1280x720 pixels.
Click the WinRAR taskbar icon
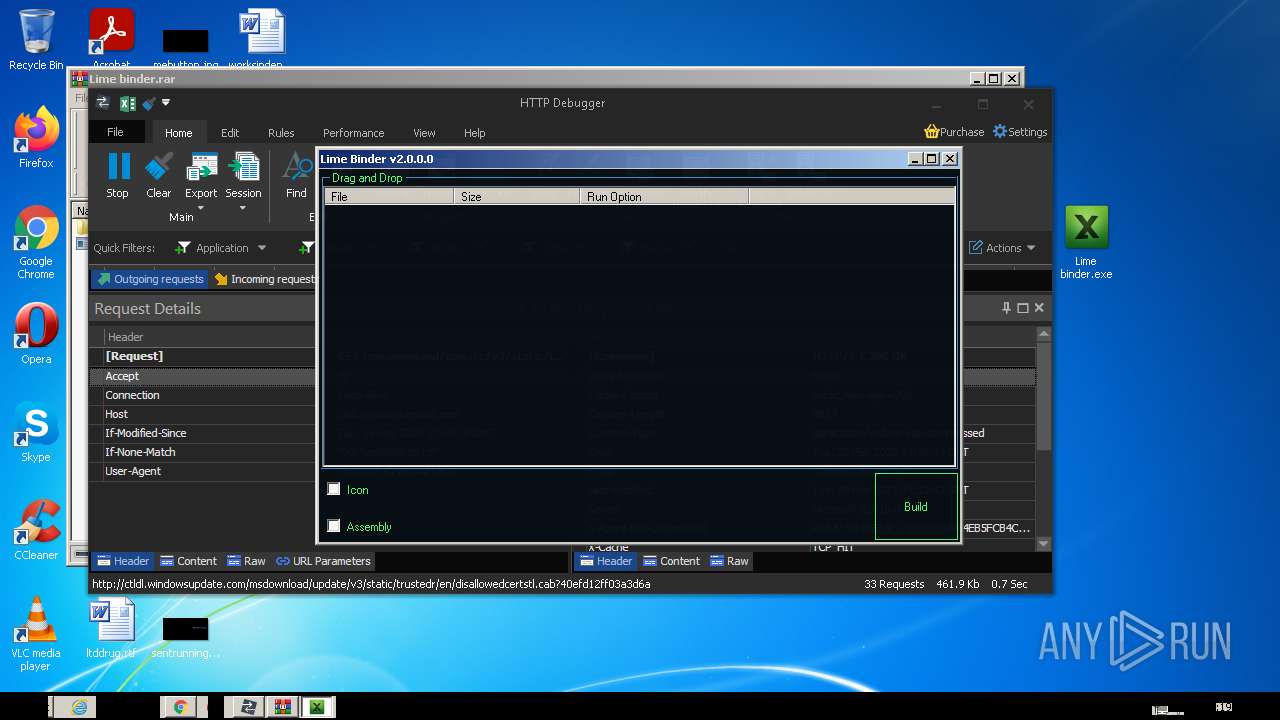282,707
